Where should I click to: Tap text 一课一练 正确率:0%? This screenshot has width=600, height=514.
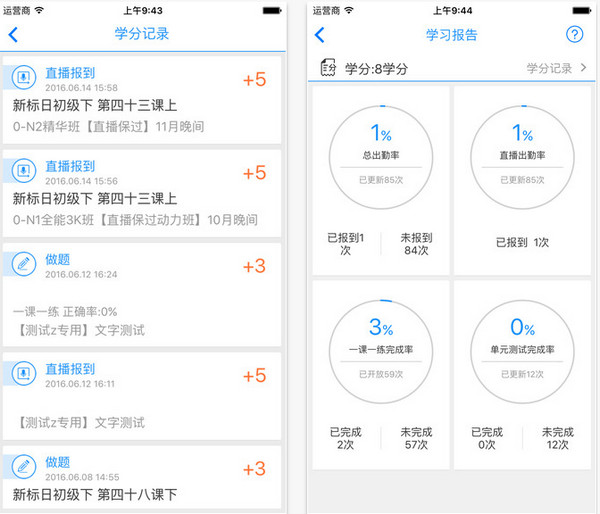tap(65, 312)
